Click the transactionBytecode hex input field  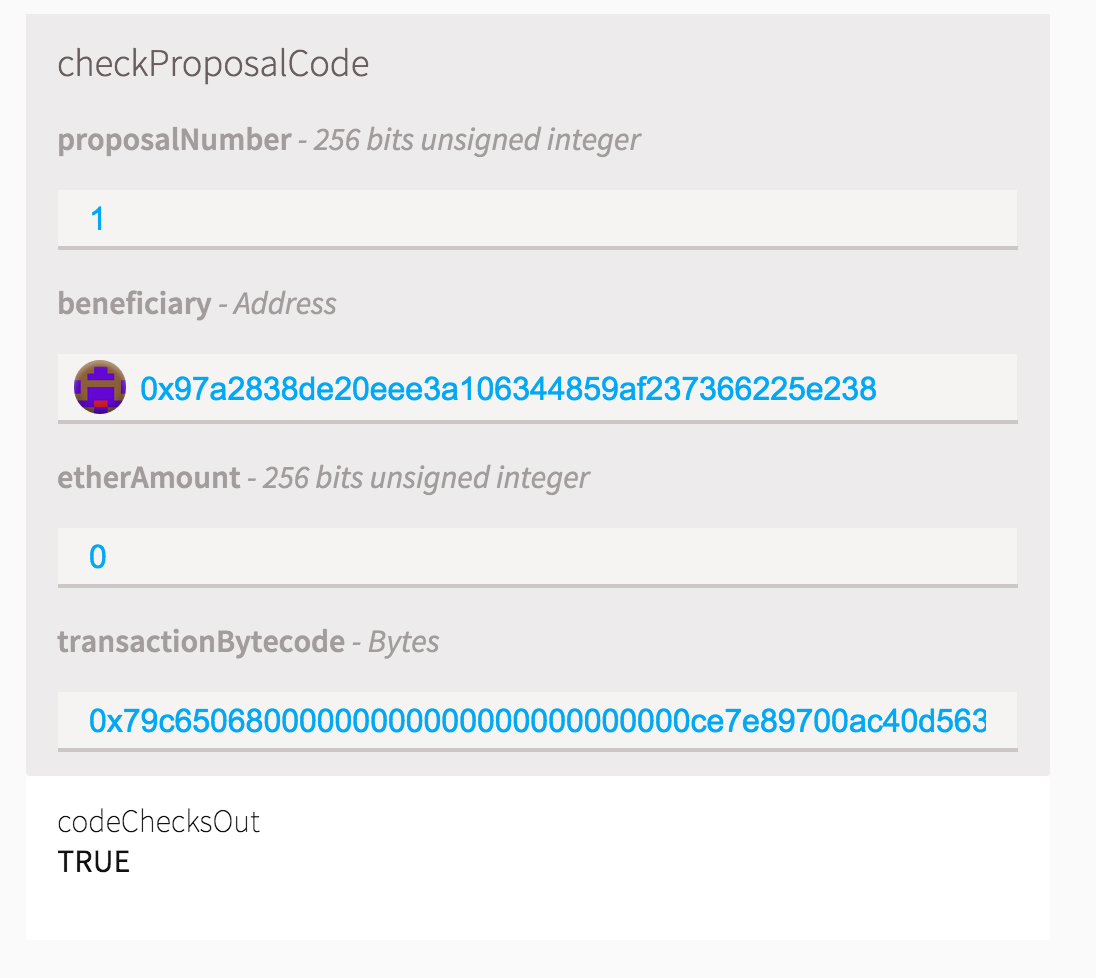tap(537, 720)
